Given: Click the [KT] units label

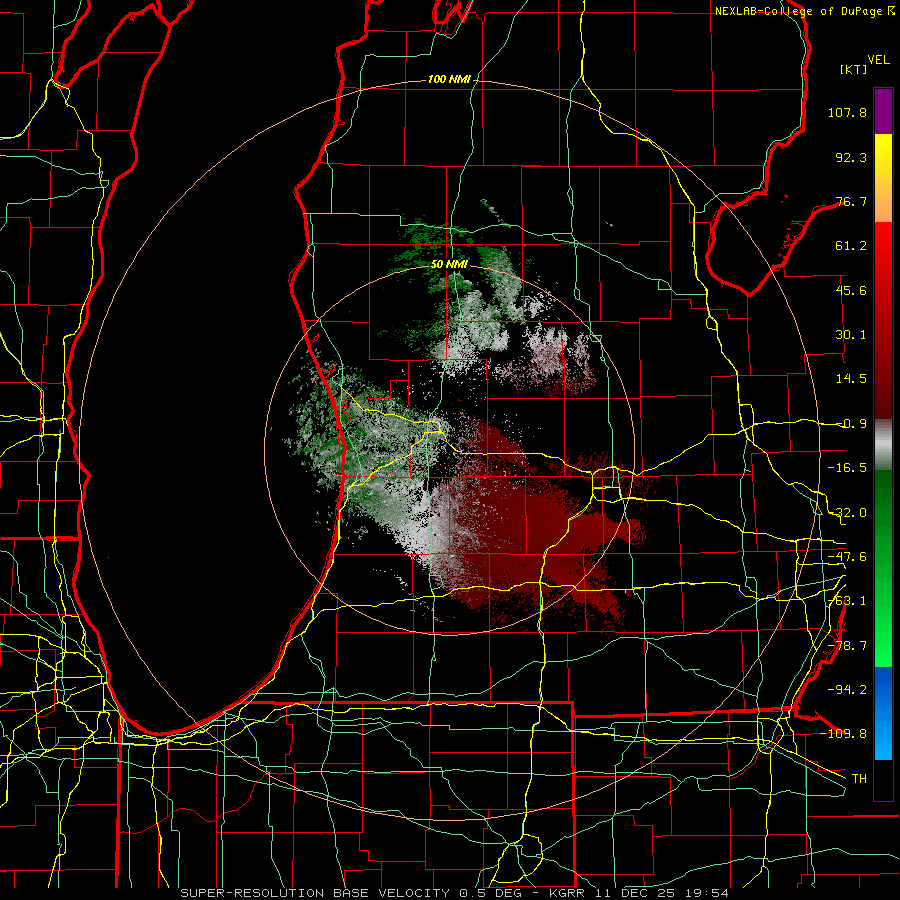Looking at the screenshot, I should point(853,69).
